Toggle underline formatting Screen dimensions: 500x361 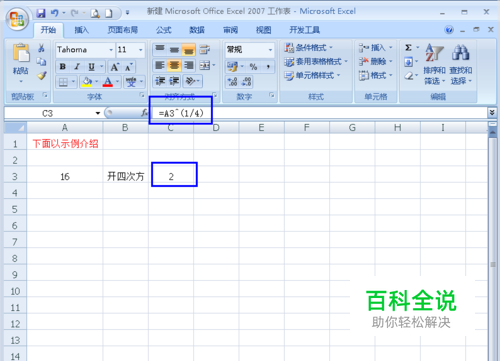pyautogui.click(x=91, y=67)
